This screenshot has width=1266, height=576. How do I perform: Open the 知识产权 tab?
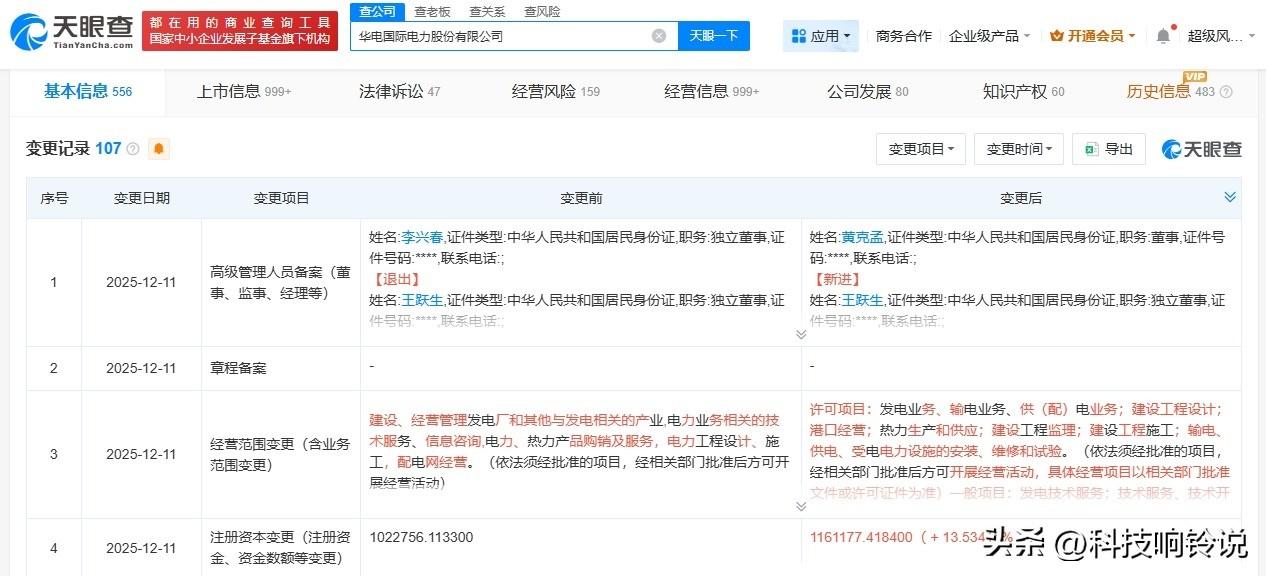(1024, 92)
